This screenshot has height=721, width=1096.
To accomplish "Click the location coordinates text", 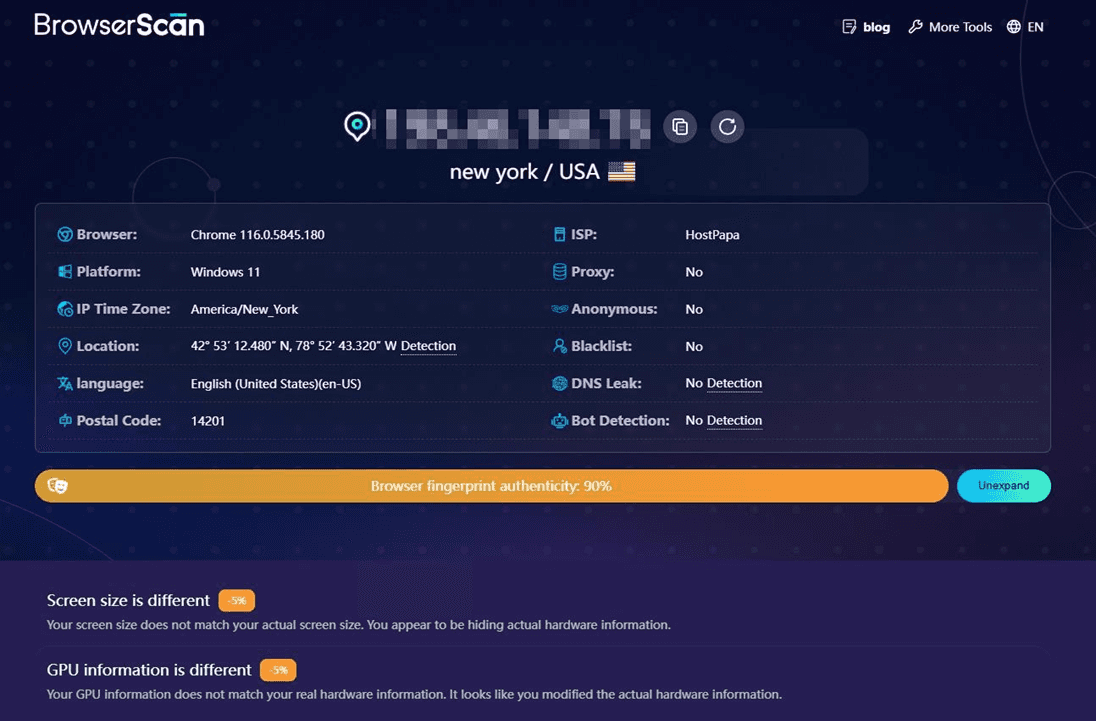I will pyautogui.click(x=294, y=346).
